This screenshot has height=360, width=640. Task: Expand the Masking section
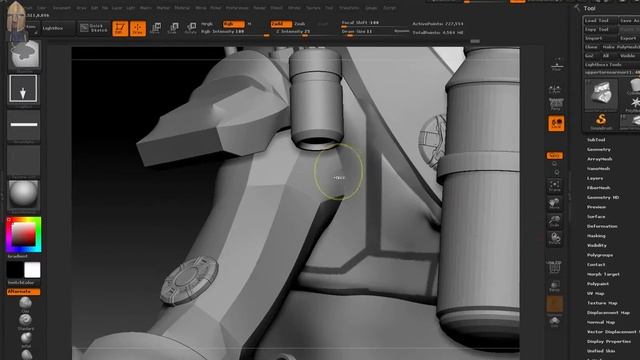point(596,236)
